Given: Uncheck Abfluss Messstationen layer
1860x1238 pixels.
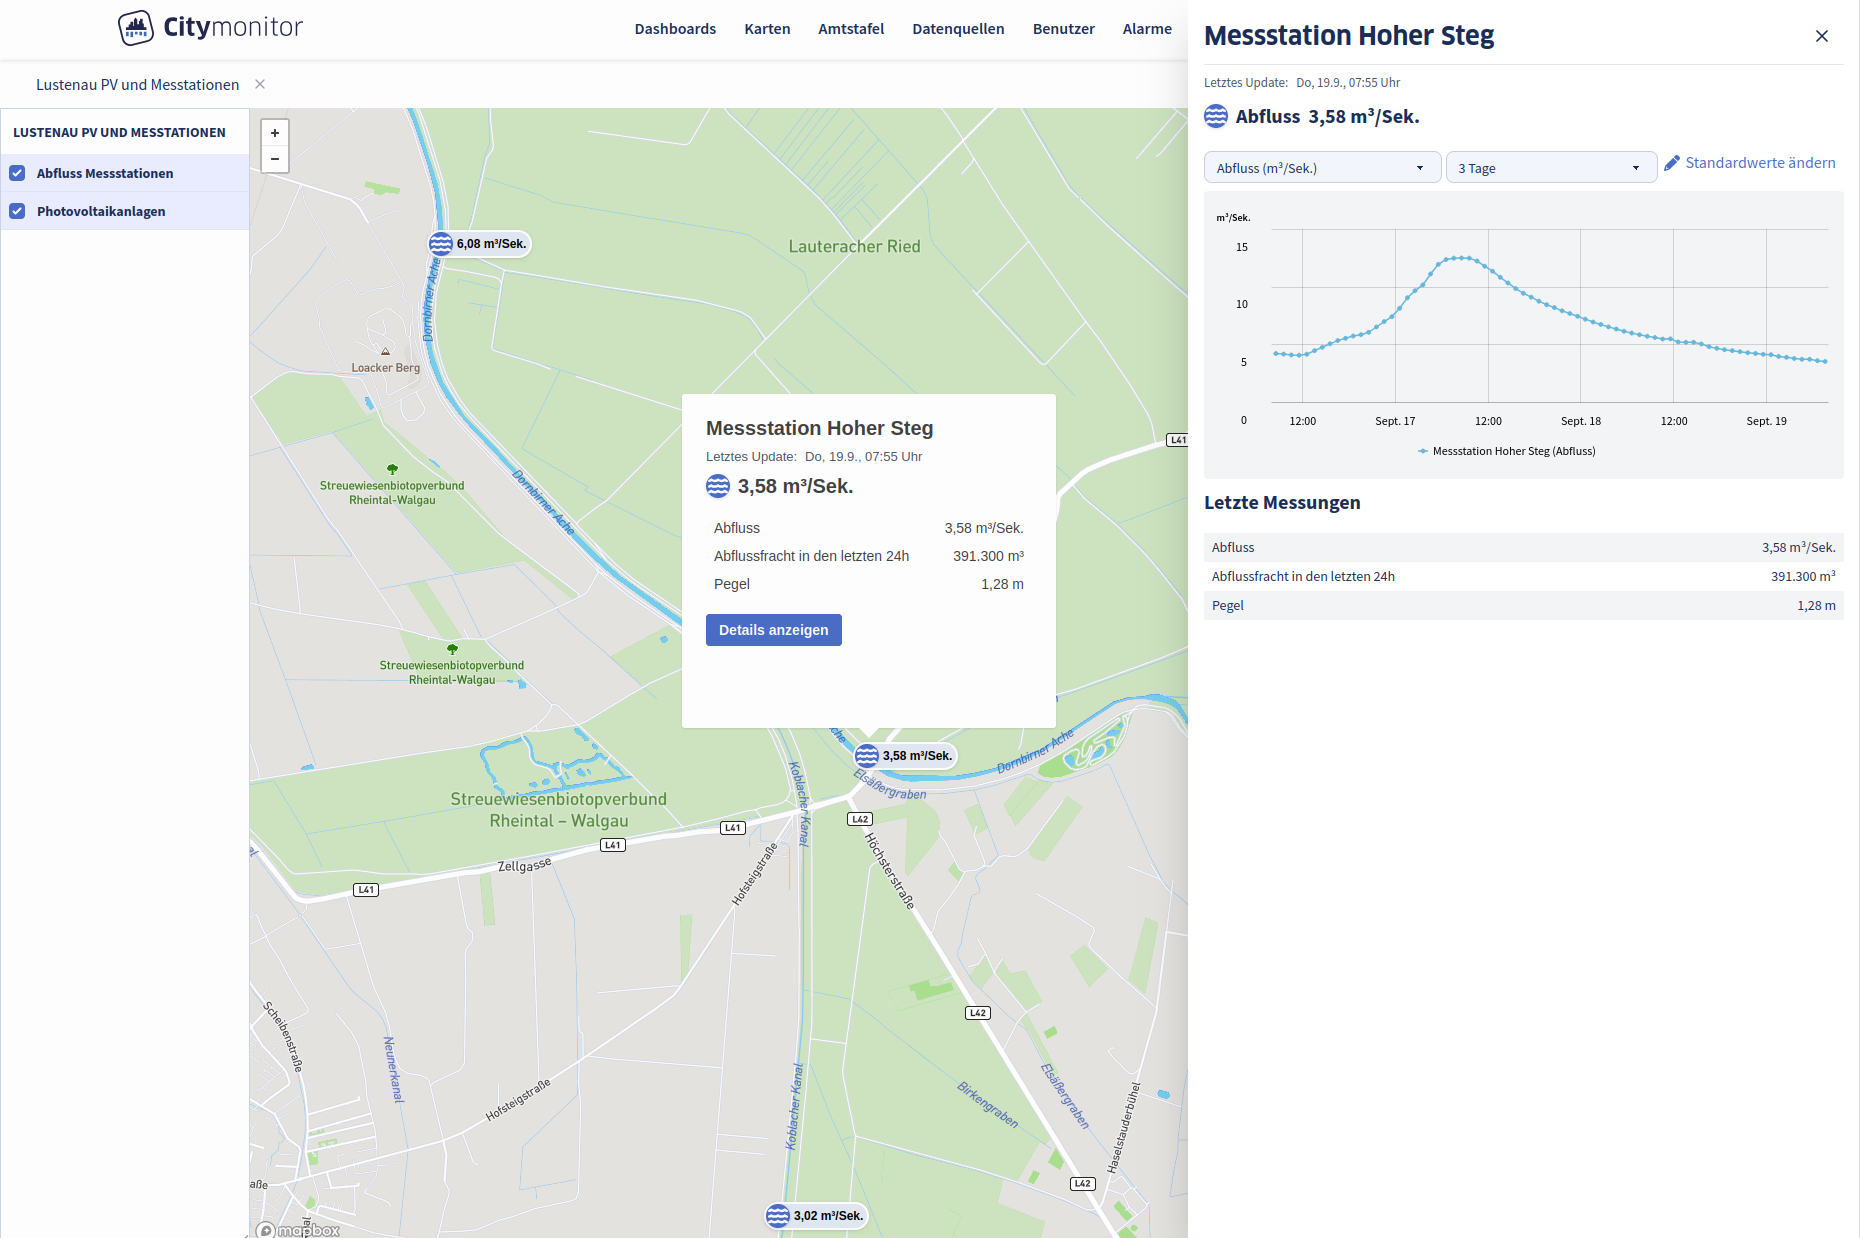Looking at the screenshot, I should coord(17,173).
